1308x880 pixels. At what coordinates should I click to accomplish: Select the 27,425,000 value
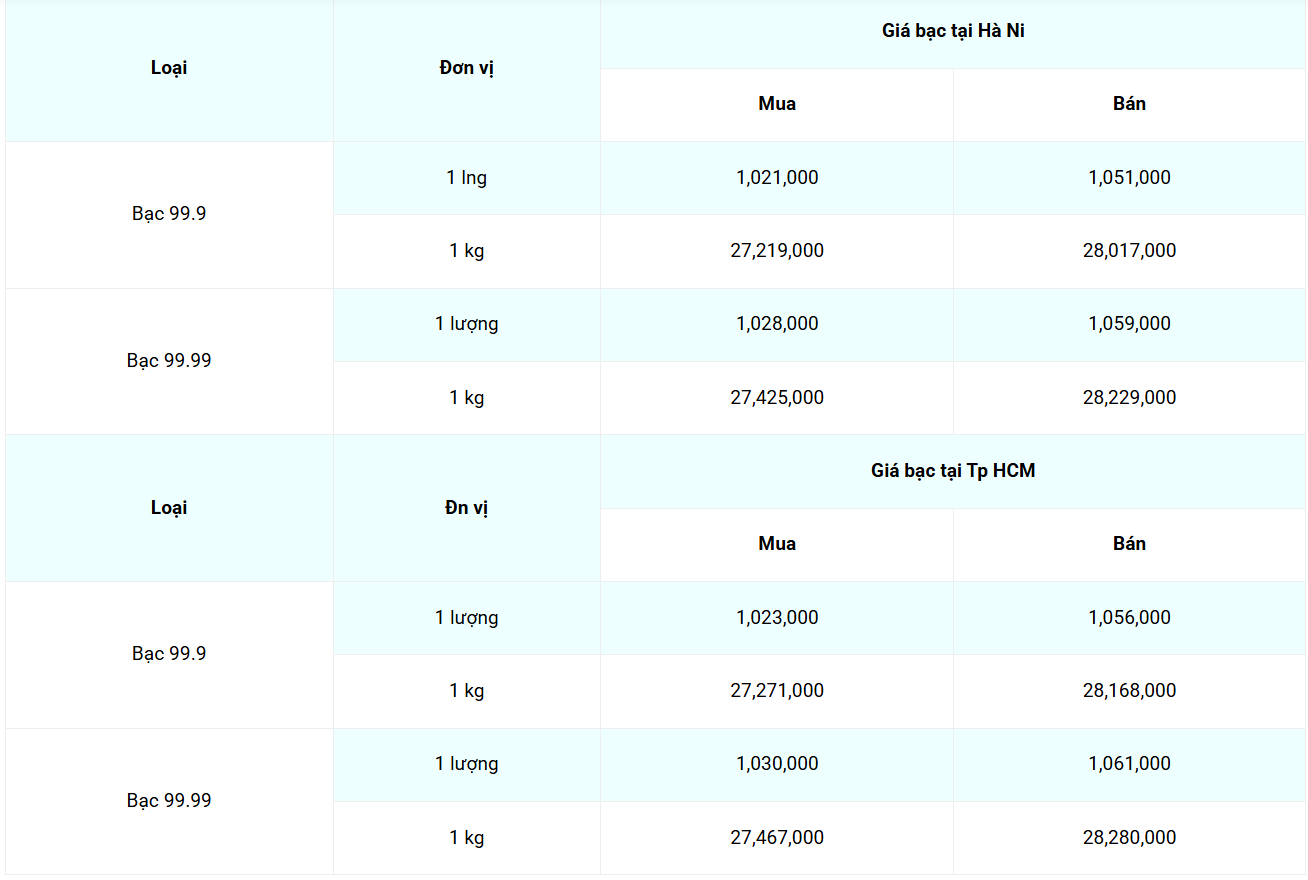(777, 398)
